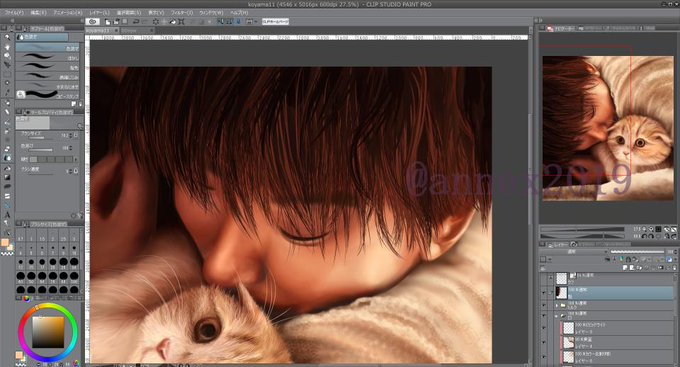Select the Auto select wand tool
The height and width of the screenshot is (367, 680).
[7, 82]
